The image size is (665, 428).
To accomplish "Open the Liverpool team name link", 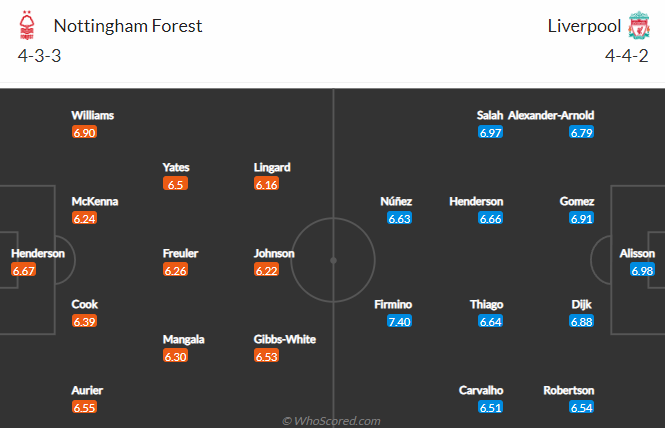I will coord(584,26).
